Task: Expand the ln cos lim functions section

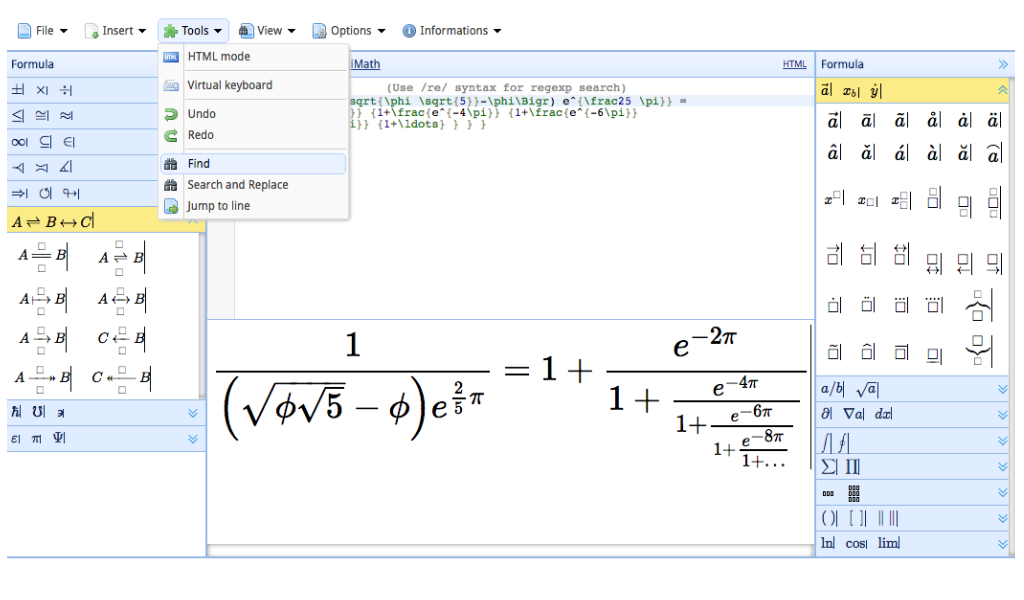Action: [1002, 543]
